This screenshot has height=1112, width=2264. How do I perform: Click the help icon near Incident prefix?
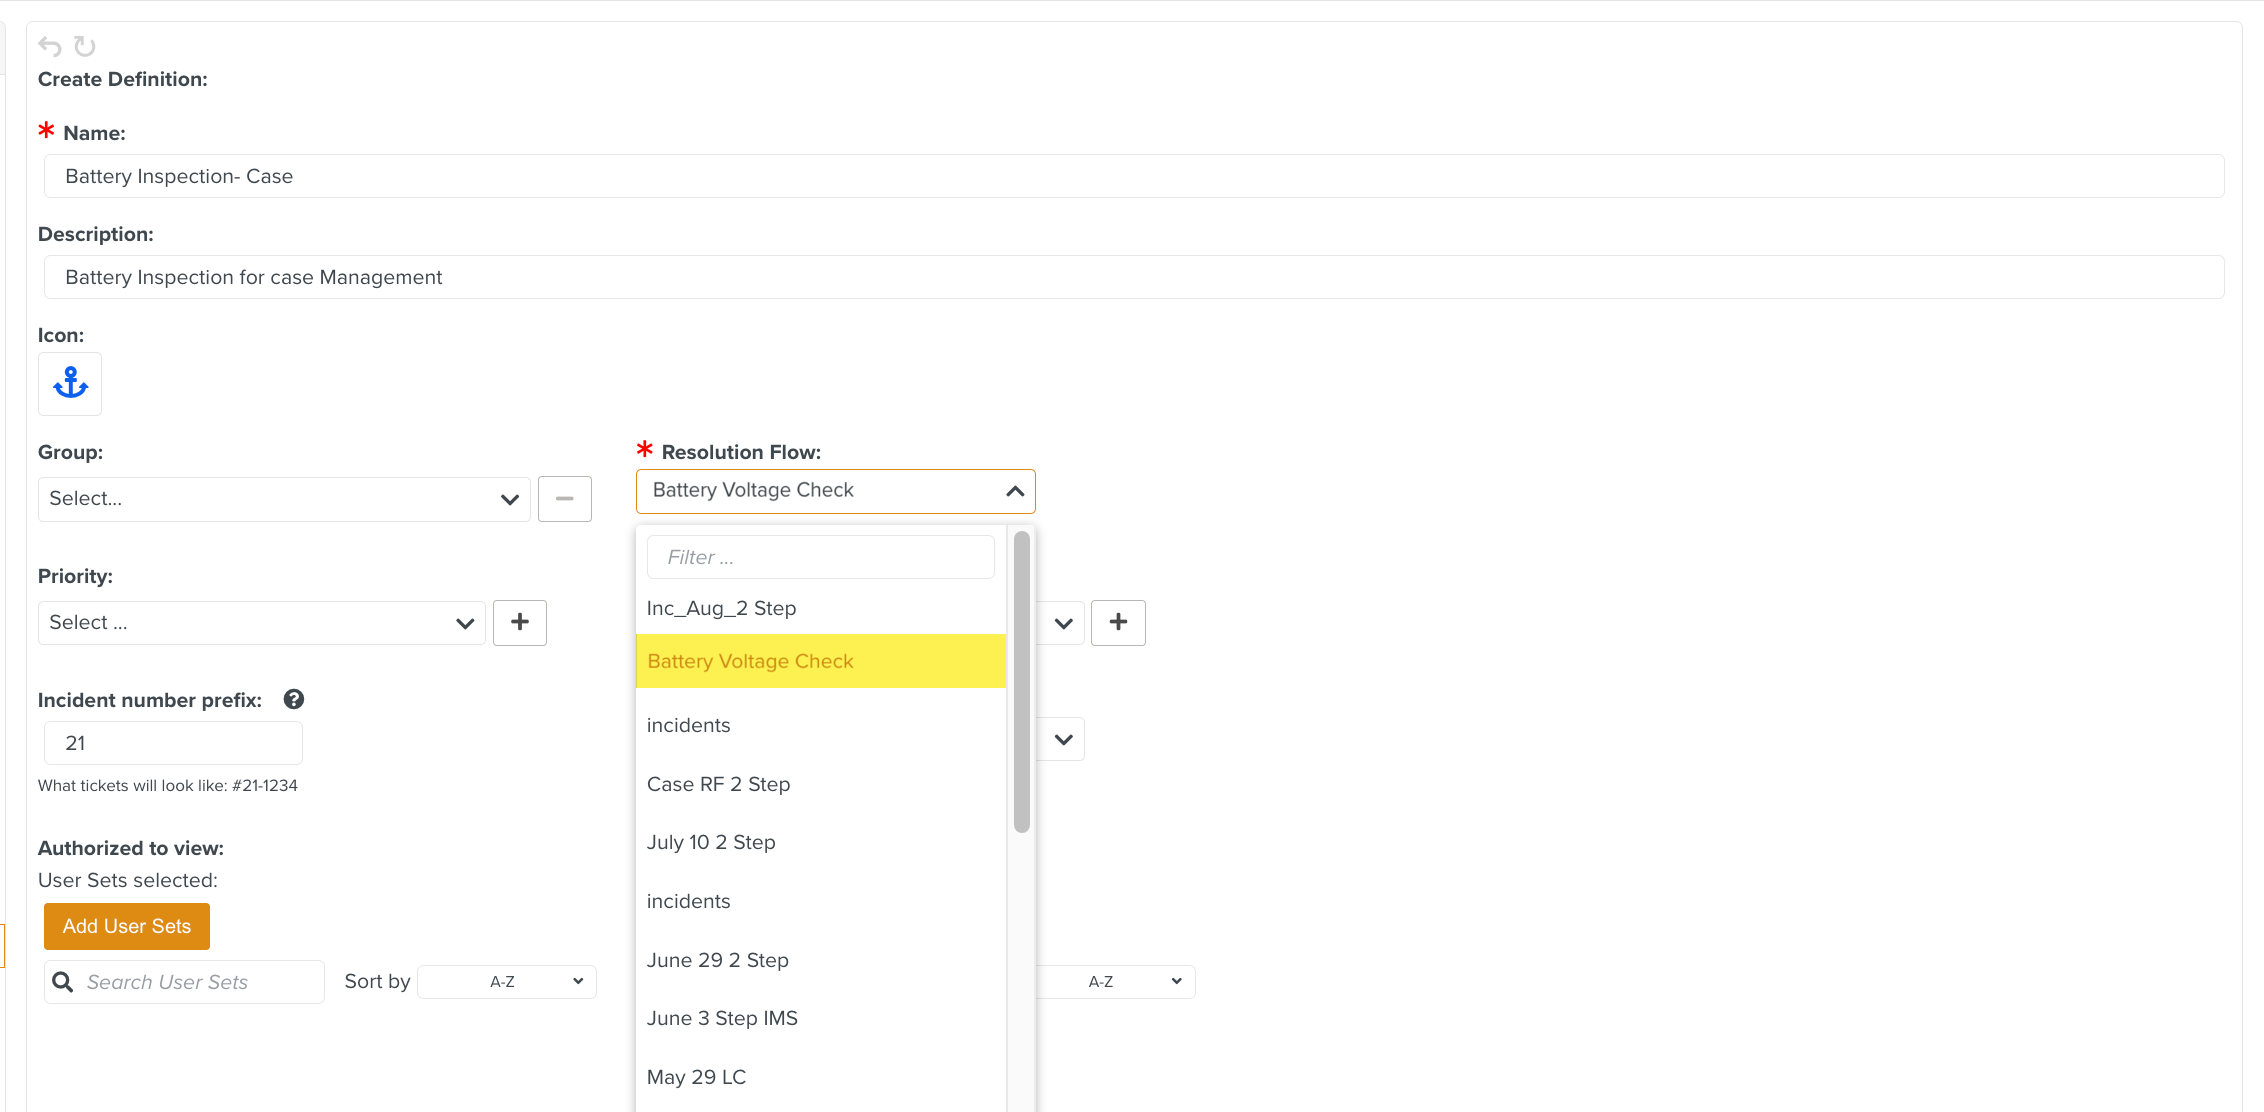[x=293, y=699]
